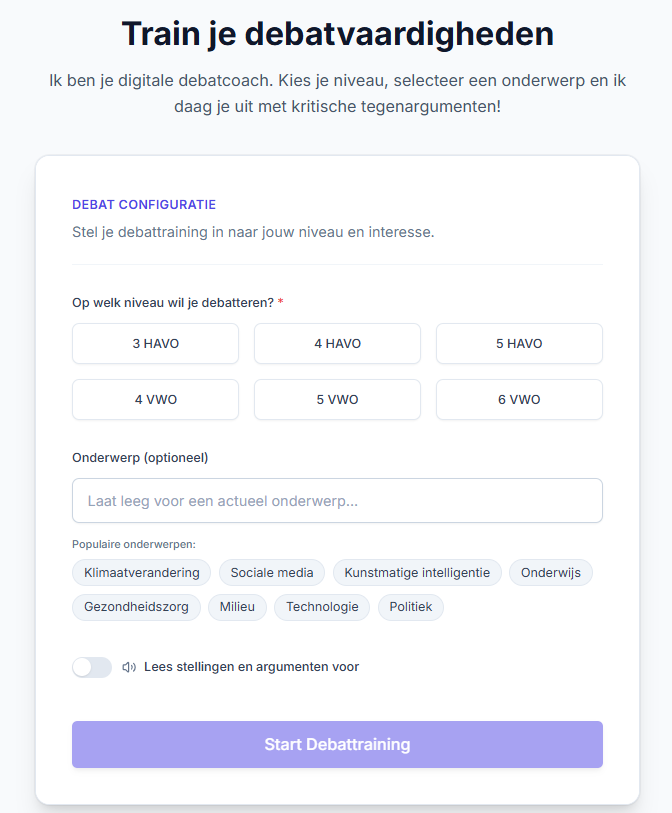Pick the 6 VWO level option
Viewport: 672px width, 813px height.
pyautogui.click(x=519, y=400)
